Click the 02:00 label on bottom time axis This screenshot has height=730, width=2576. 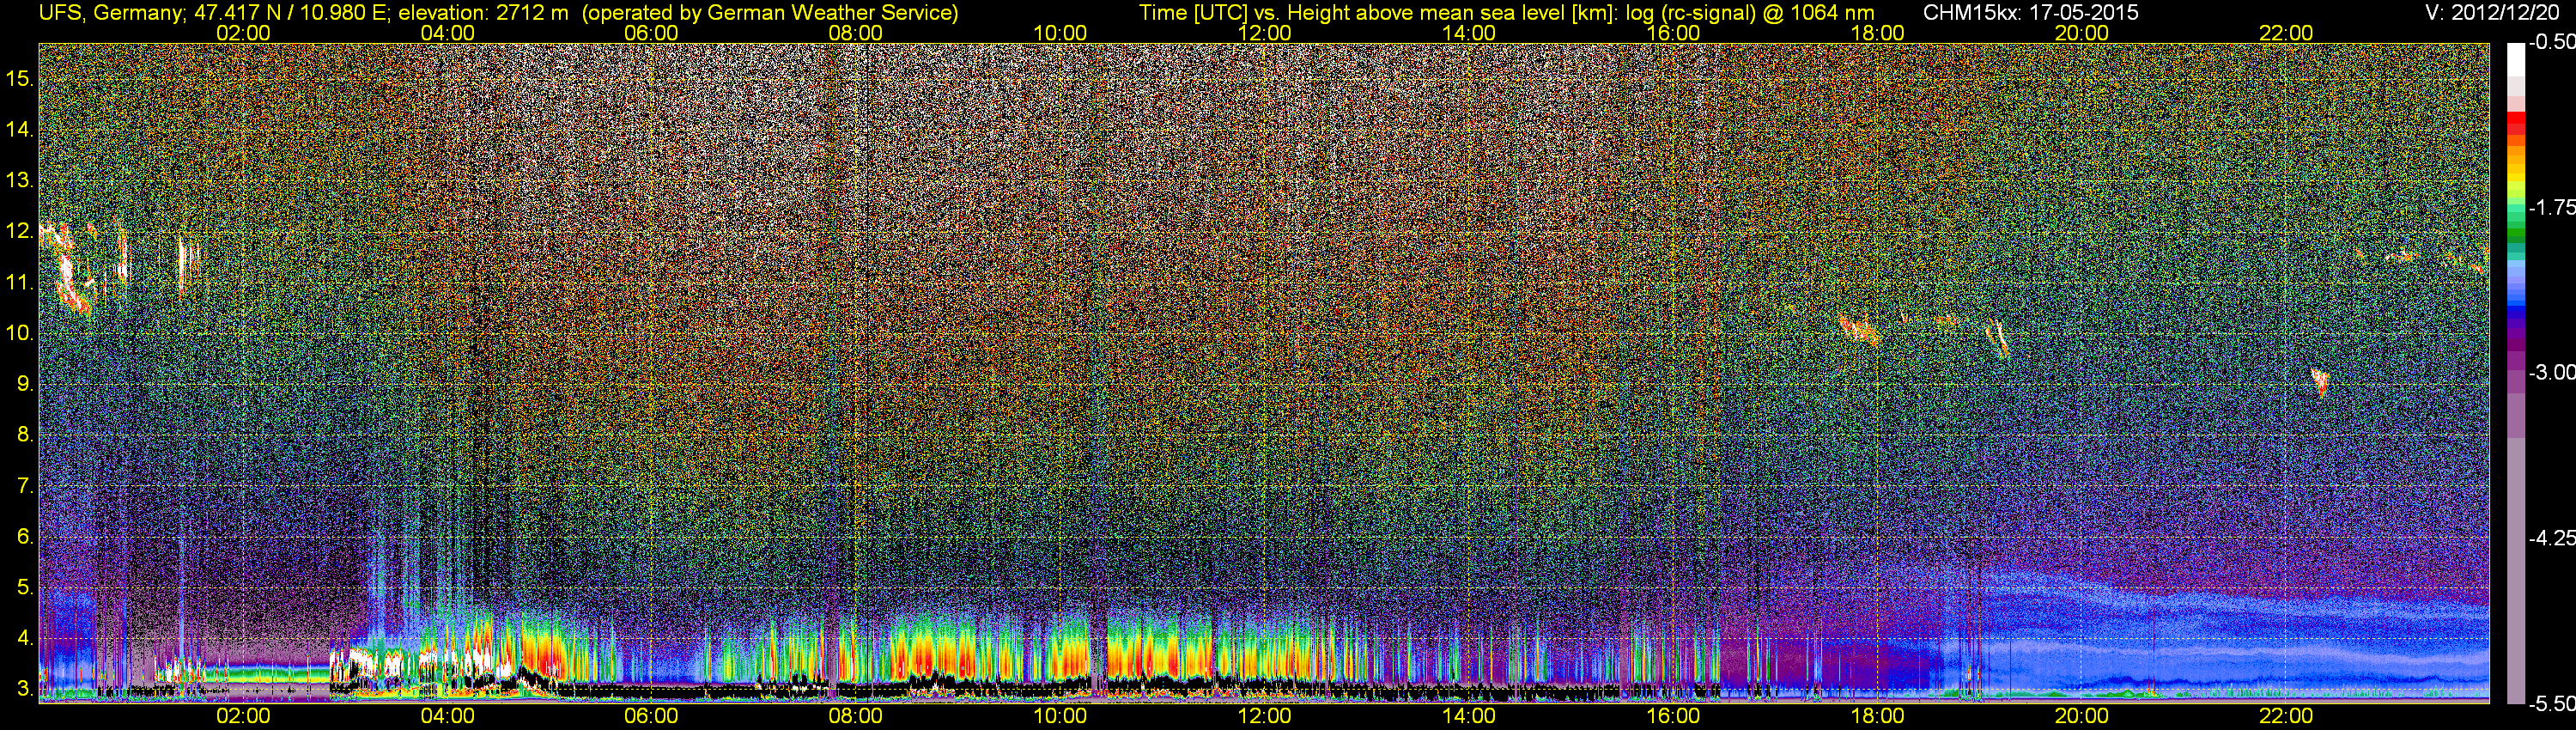pos(243,716)
